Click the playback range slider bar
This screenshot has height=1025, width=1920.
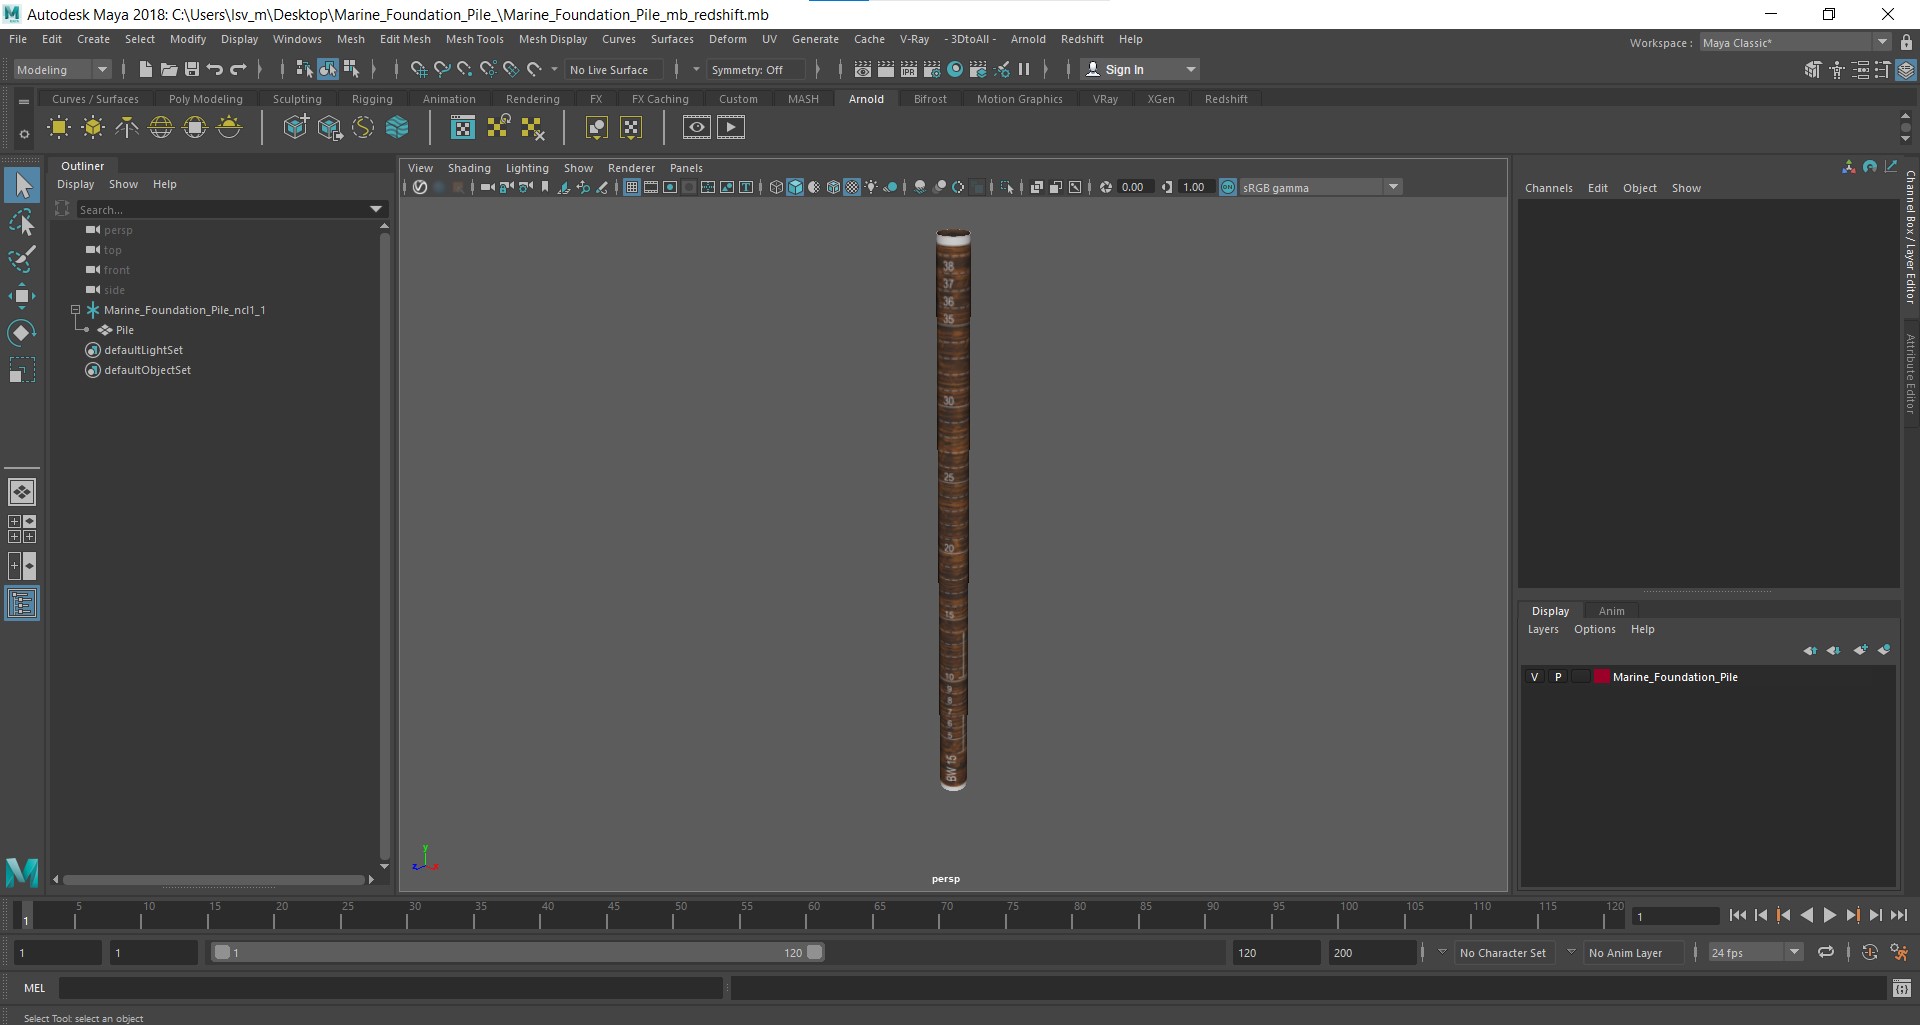[x=518, y=952]
